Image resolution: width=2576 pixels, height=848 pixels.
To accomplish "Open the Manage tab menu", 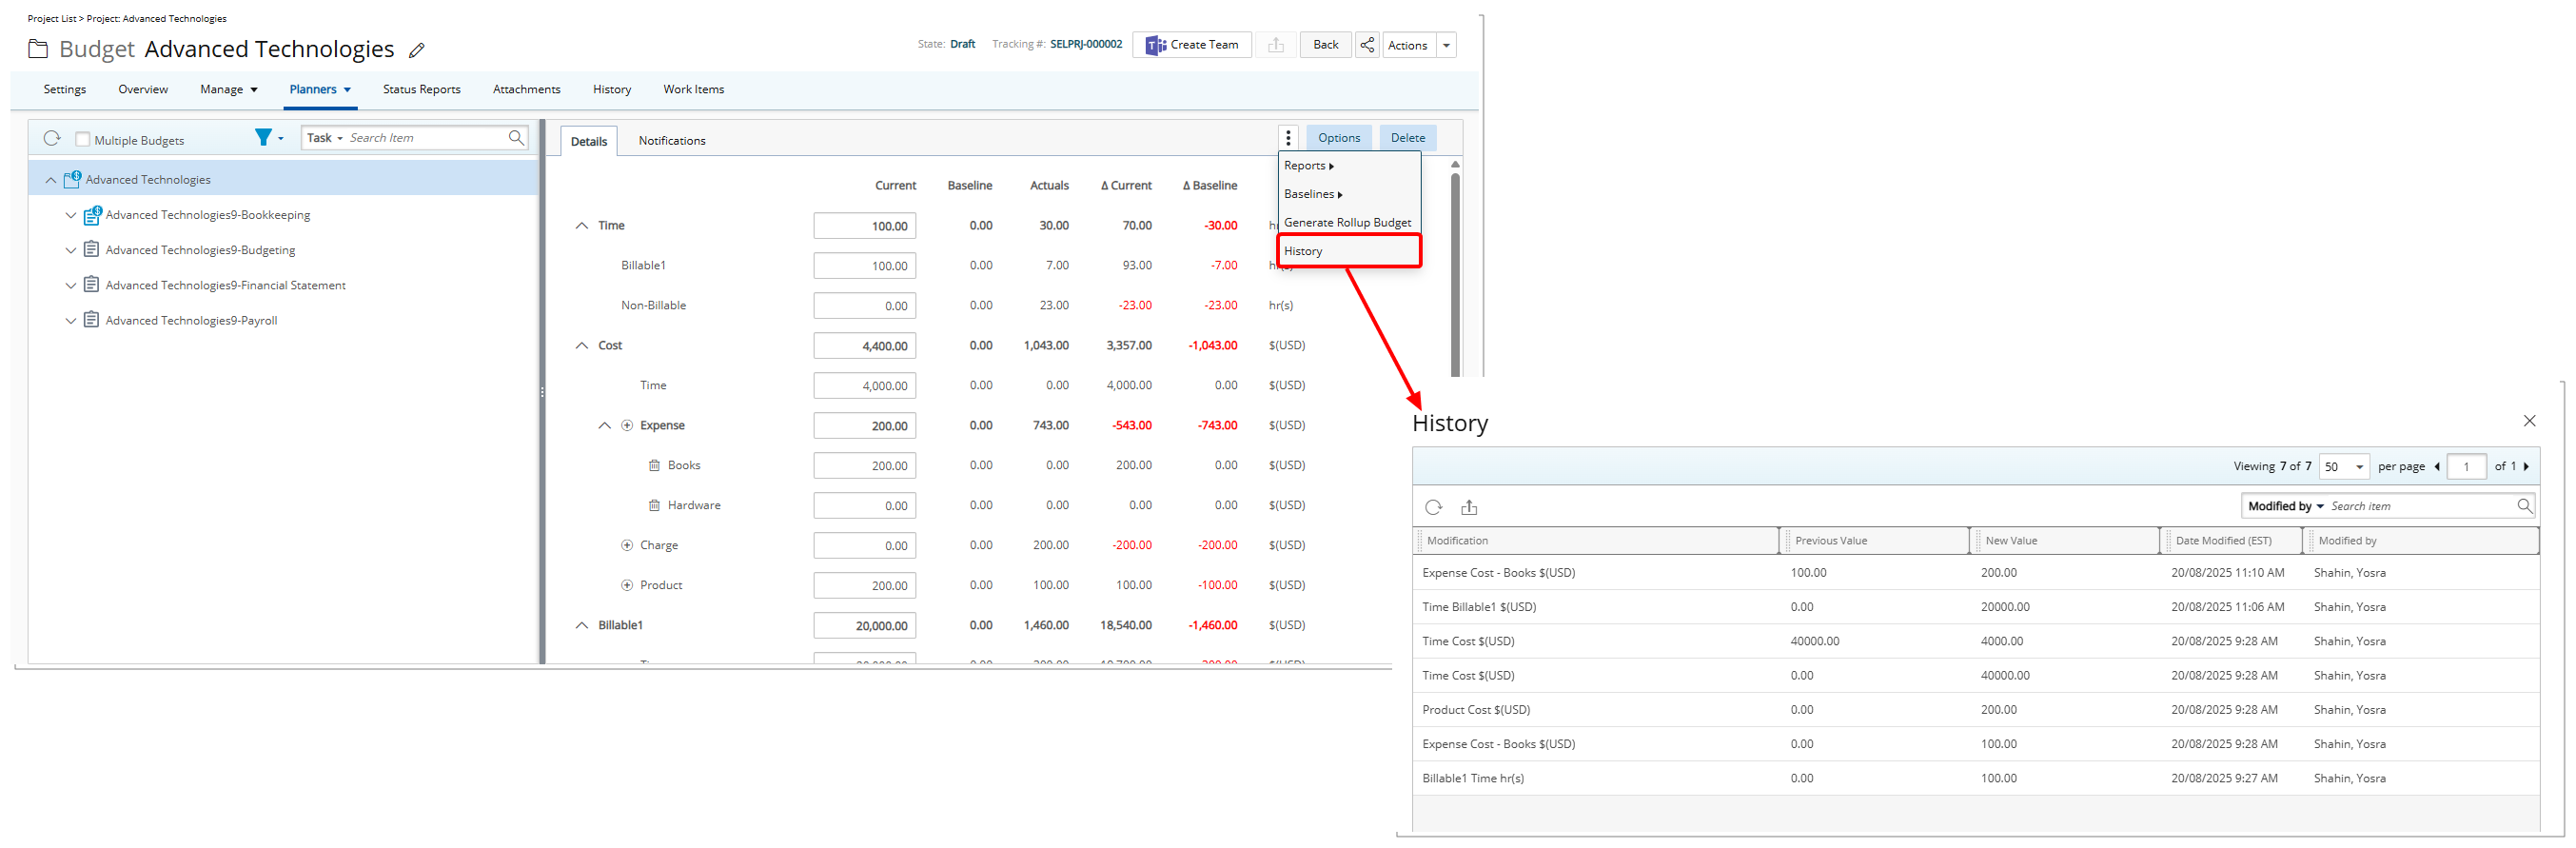I will [x=229, y=89].
